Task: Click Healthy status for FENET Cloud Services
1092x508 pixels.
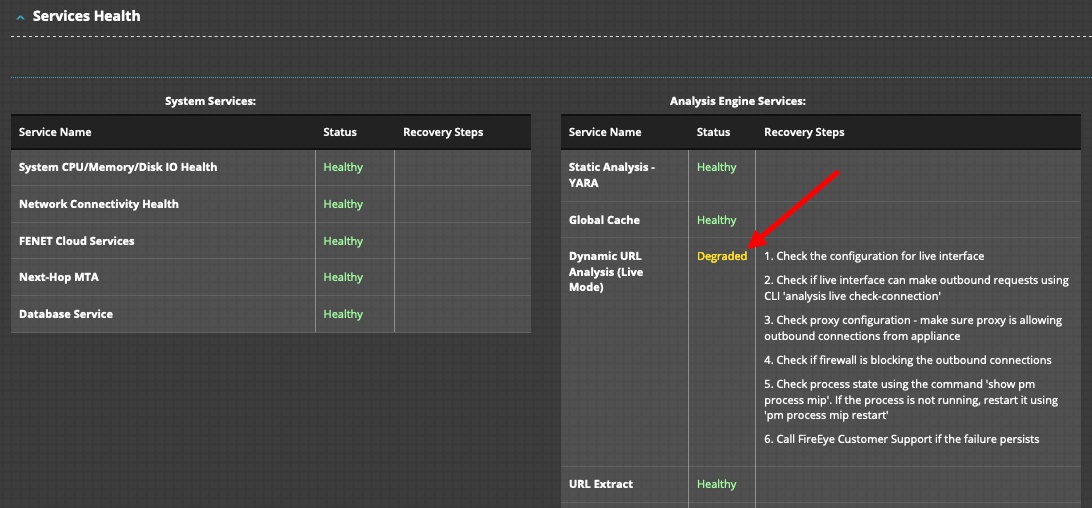Action: pyautogui.click(x=343, y=241)
